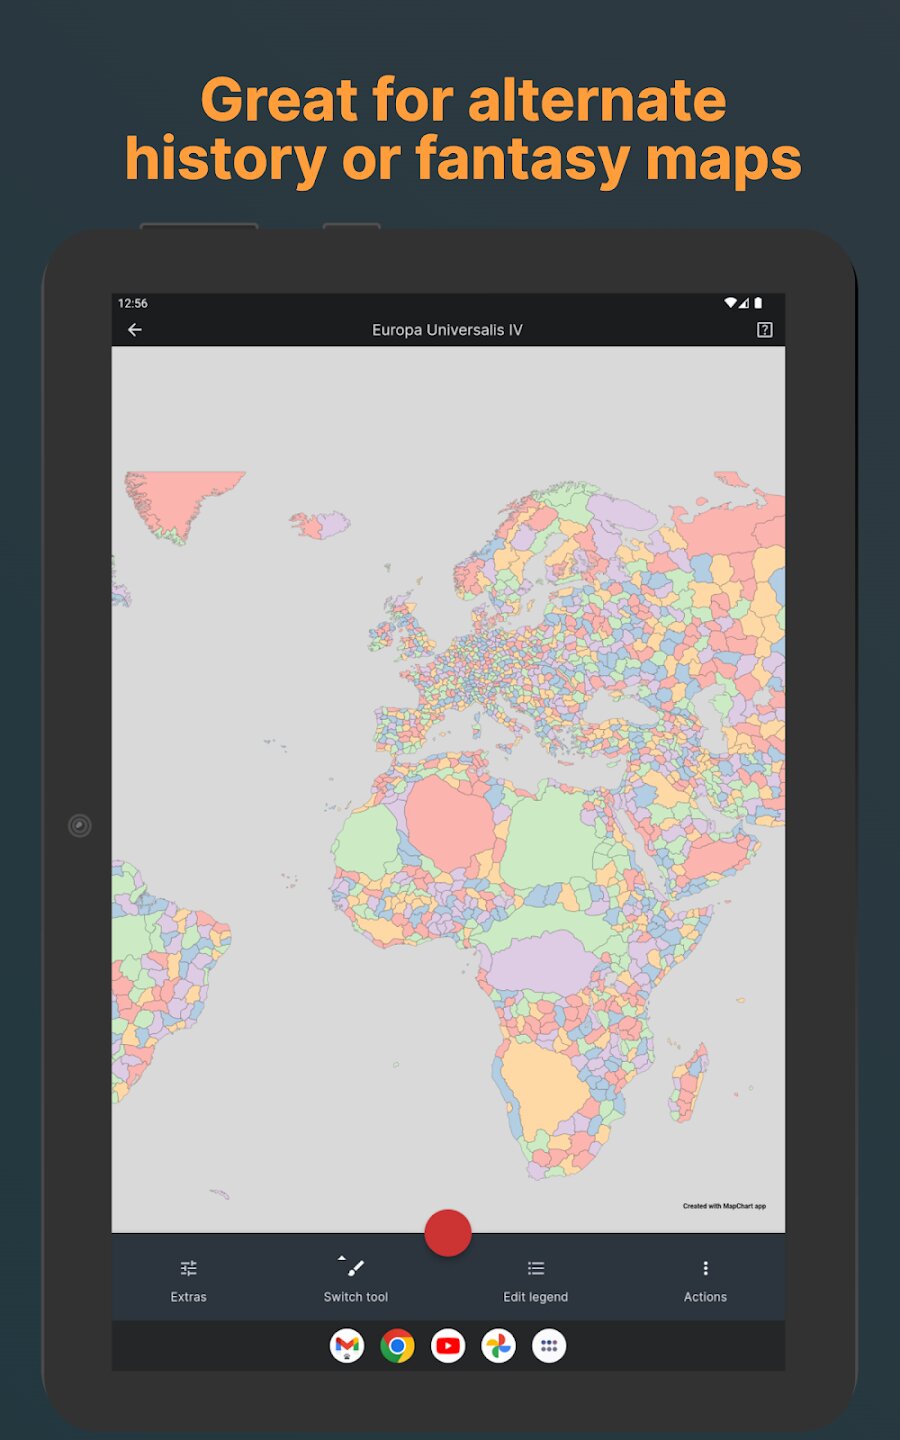This screenshot has width=900, height=1440.
Task: Select the Madagascar island on the map
Action: pyautogui.click(x=689, y=1082)
